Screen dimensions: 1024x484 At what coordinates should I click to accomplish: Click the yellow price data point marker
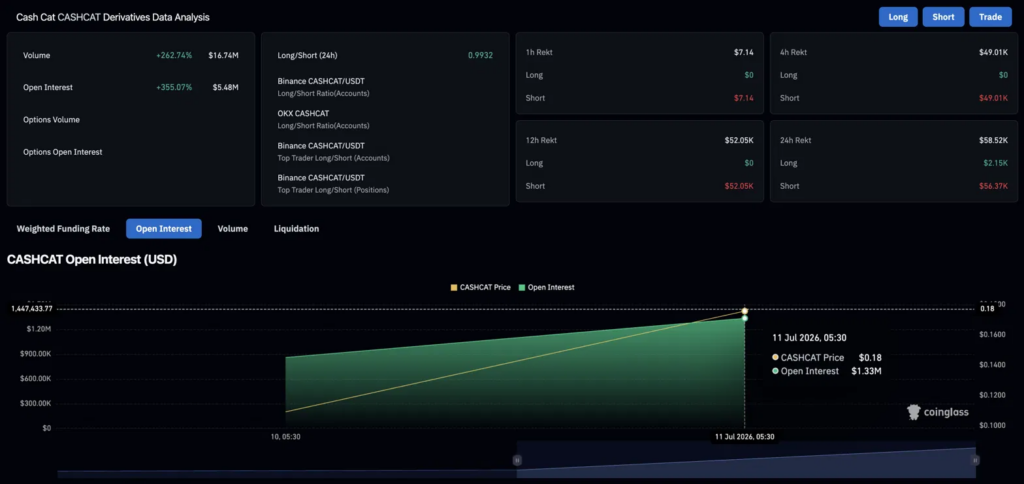pos(744,310)
